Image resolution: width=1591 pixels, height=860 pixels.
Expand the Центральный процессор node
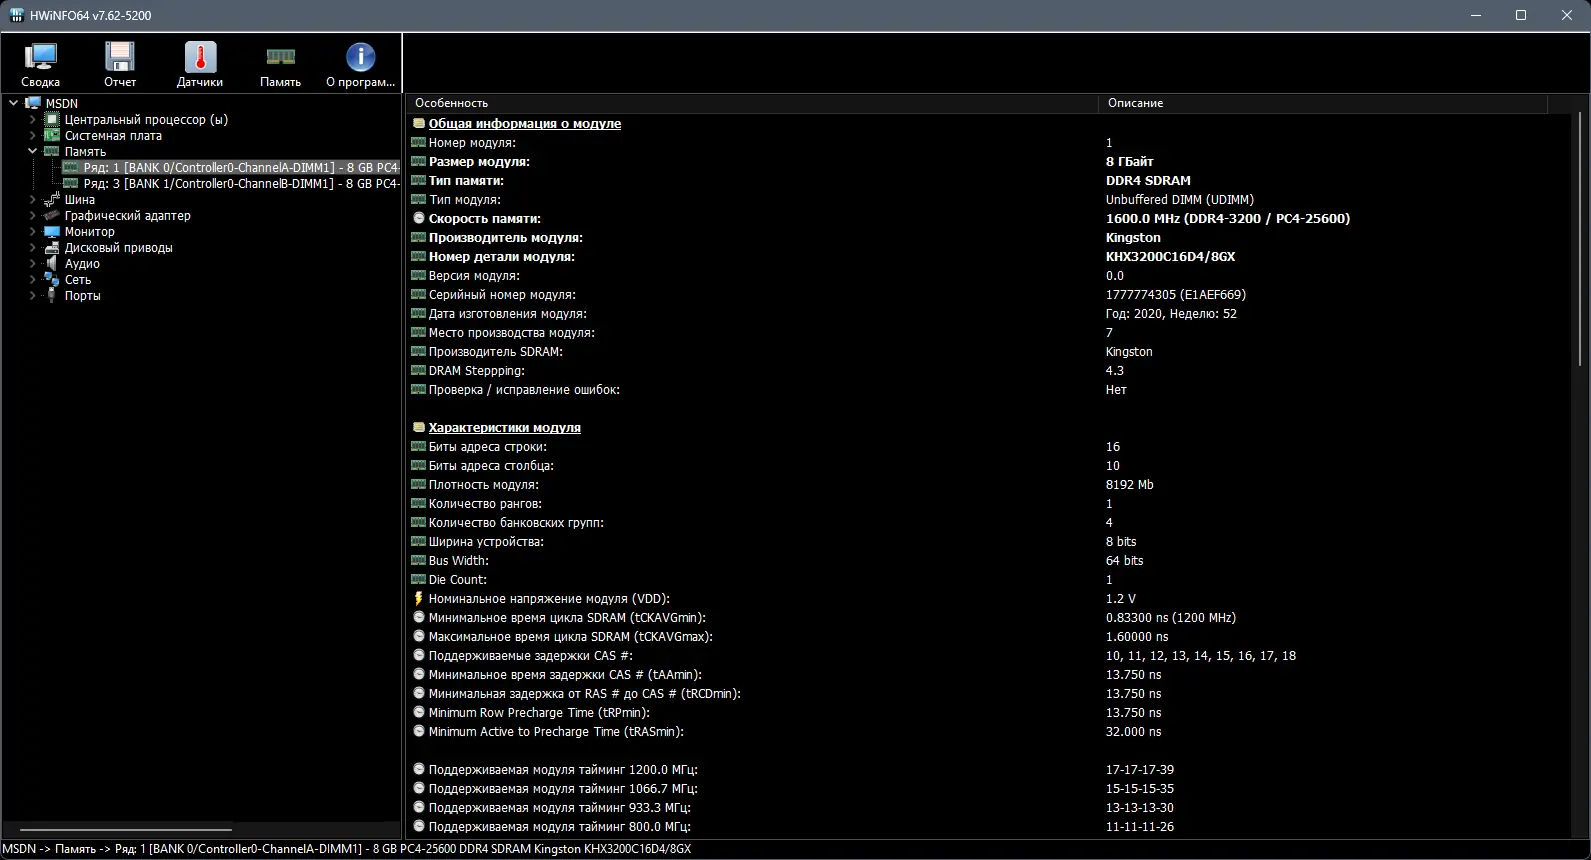pyautogui.click(x=32, y=120)
